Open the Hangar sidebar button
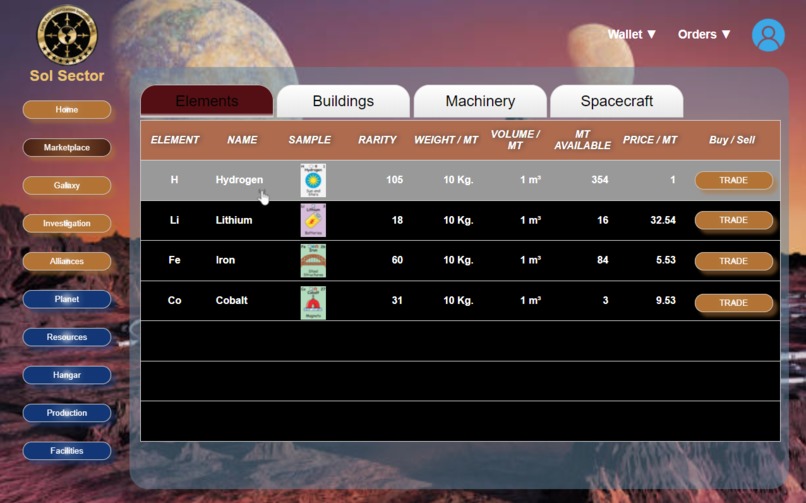 [67, 375]
